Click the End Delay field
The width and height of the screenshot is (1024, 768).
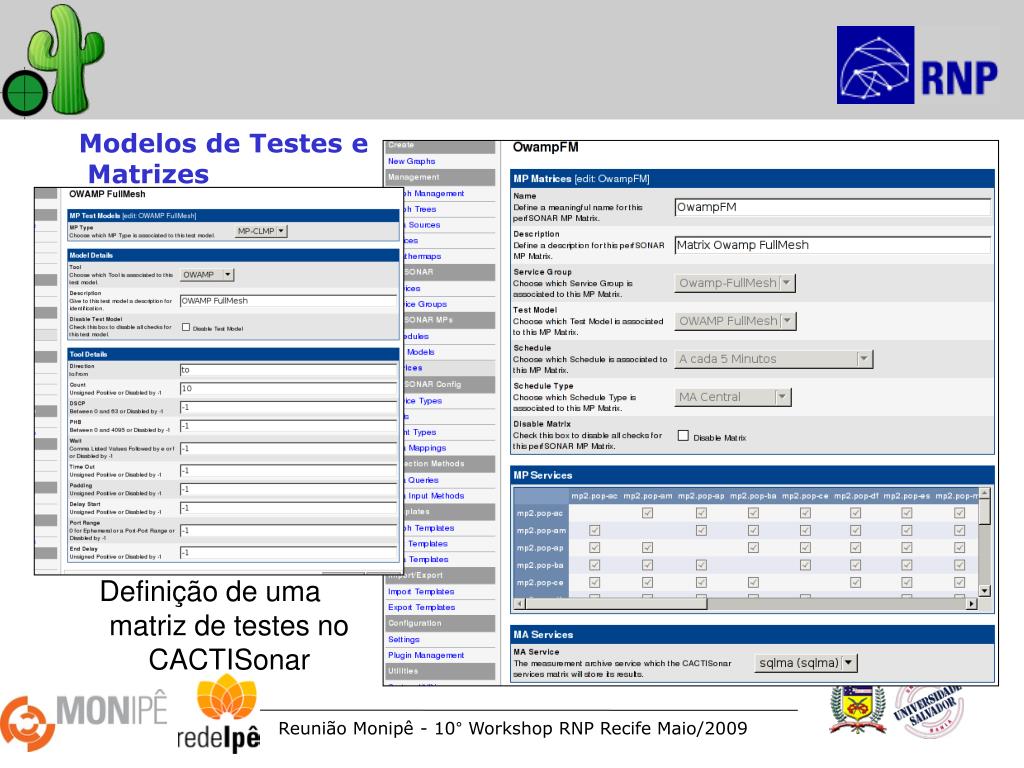click(x=289, y=552)
